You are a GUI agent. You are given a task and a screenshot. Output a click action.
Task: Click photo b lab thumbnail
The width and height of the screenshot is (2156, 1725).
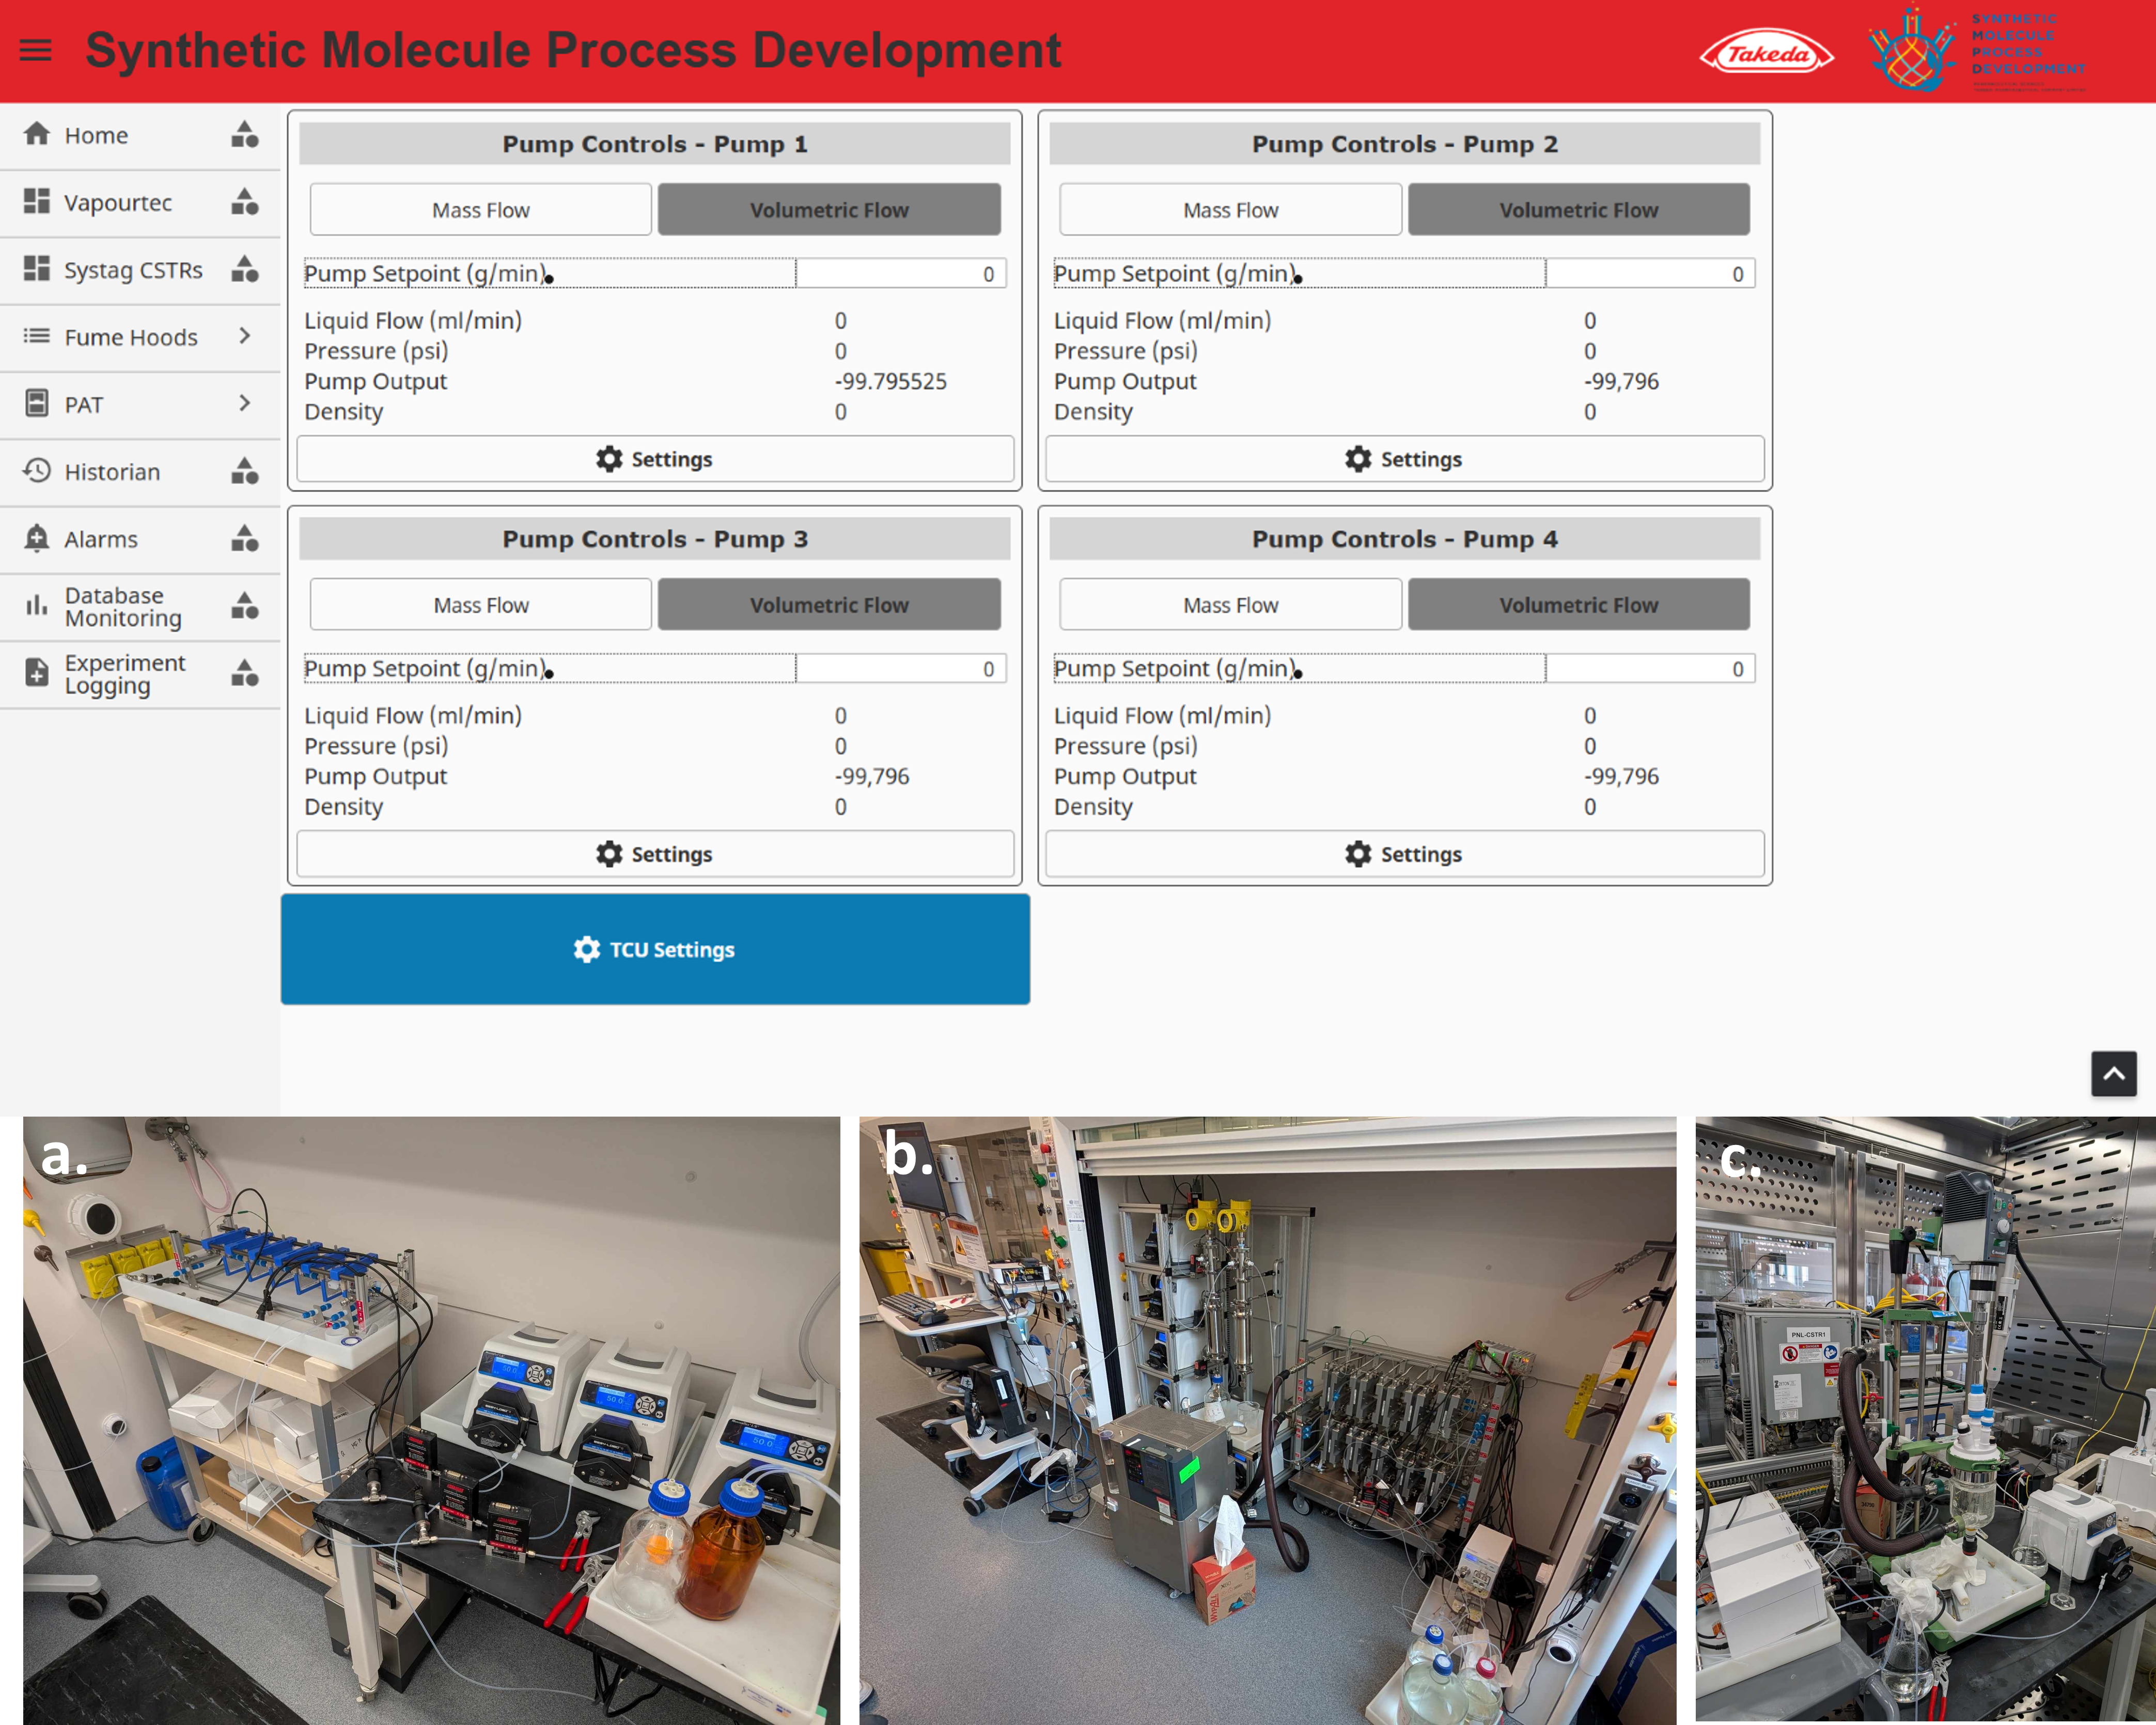coord(1267,1420)
